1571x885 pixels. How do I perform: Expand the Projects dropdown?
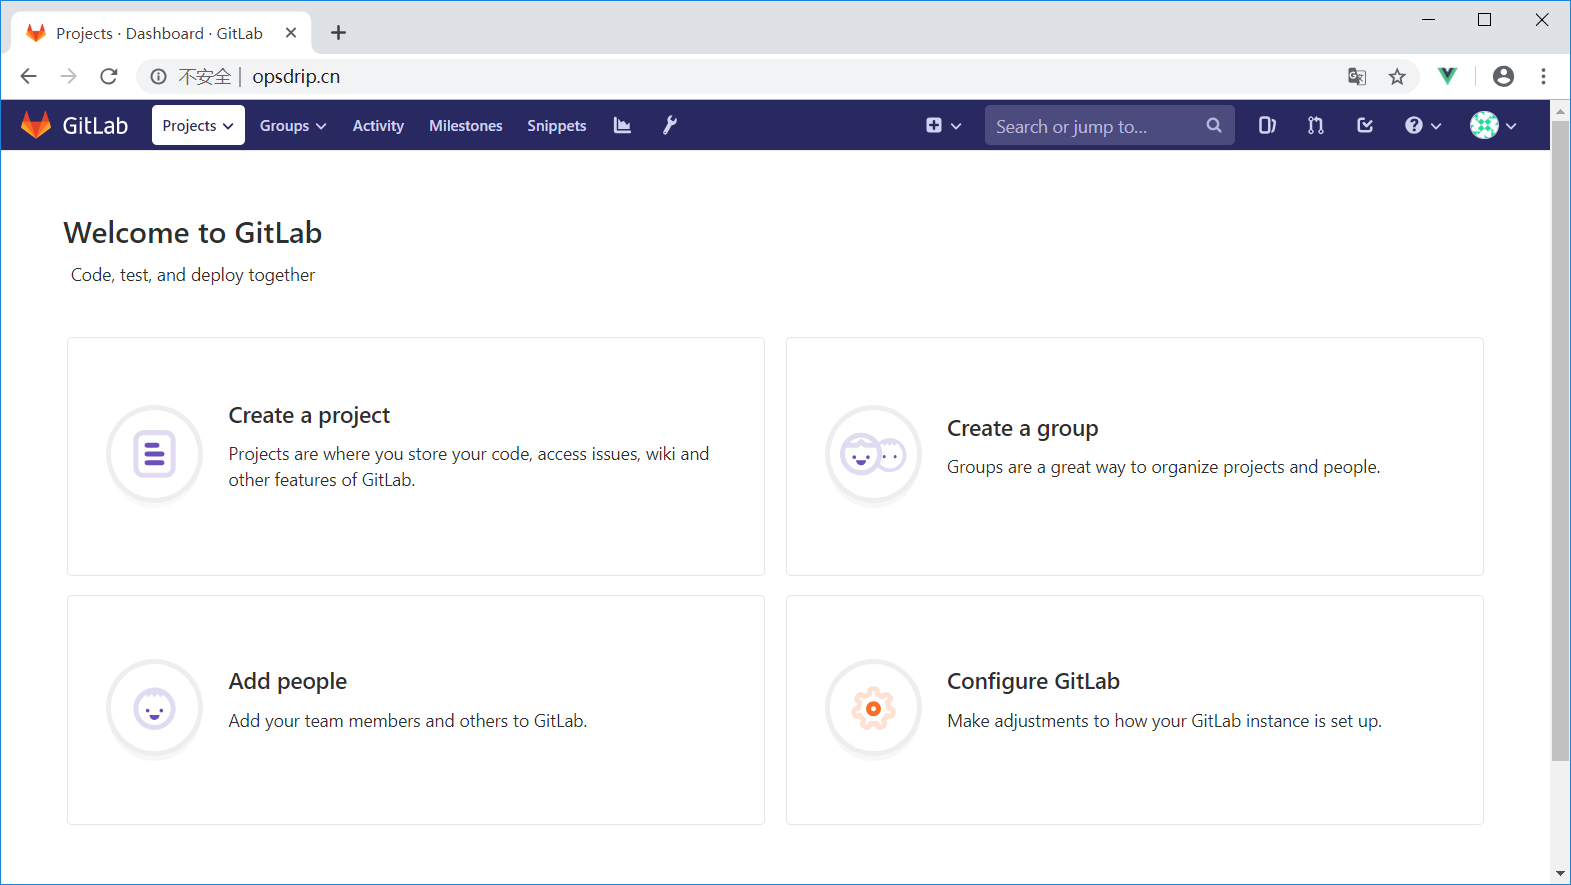click(198, 125)
